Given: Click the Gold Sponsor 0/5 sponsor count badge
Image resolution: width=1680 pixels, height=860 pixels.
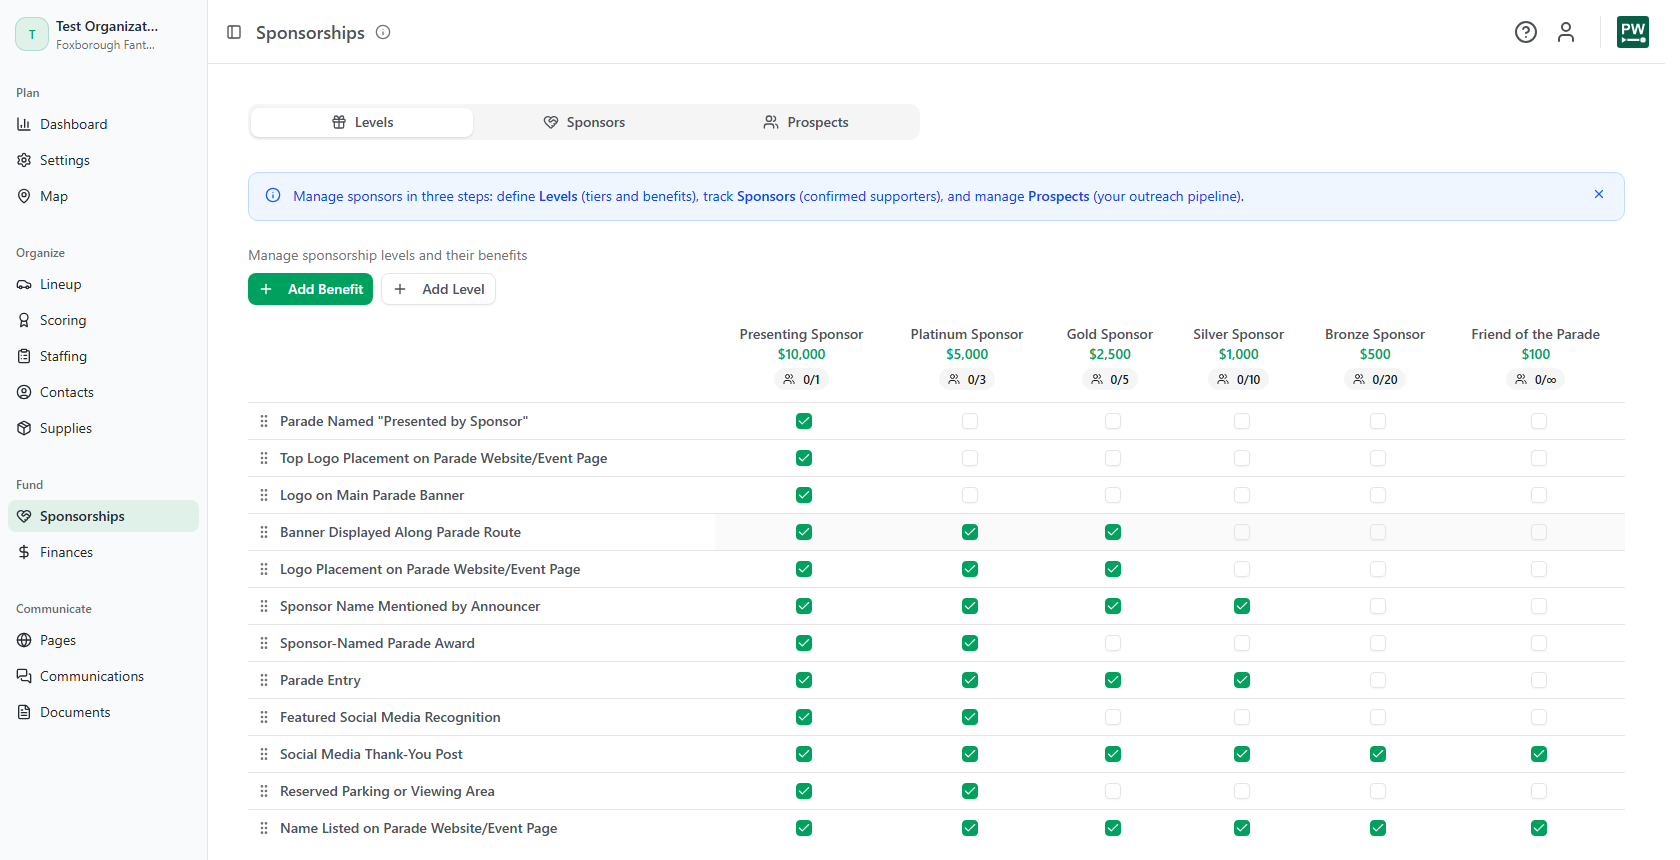Looking at the screenshot, I should point(1110,379).
